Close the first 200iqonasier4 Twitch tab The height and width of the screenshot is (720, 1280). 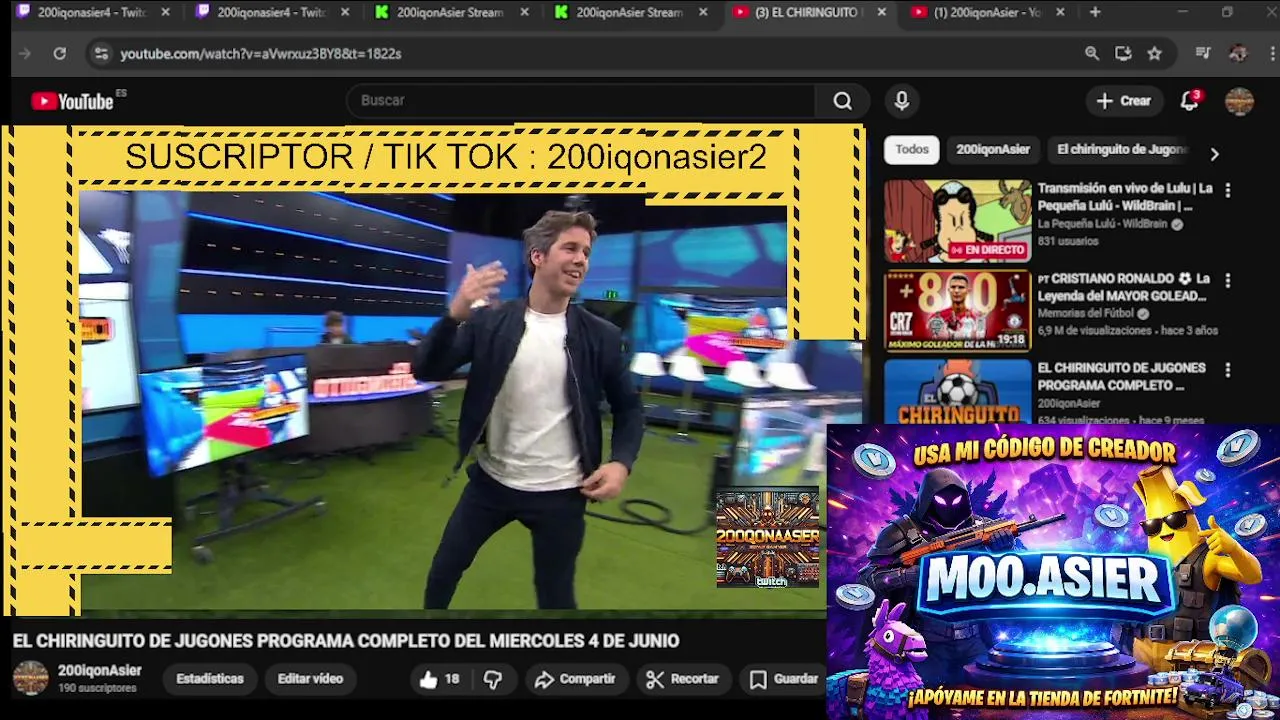[165, 12]
